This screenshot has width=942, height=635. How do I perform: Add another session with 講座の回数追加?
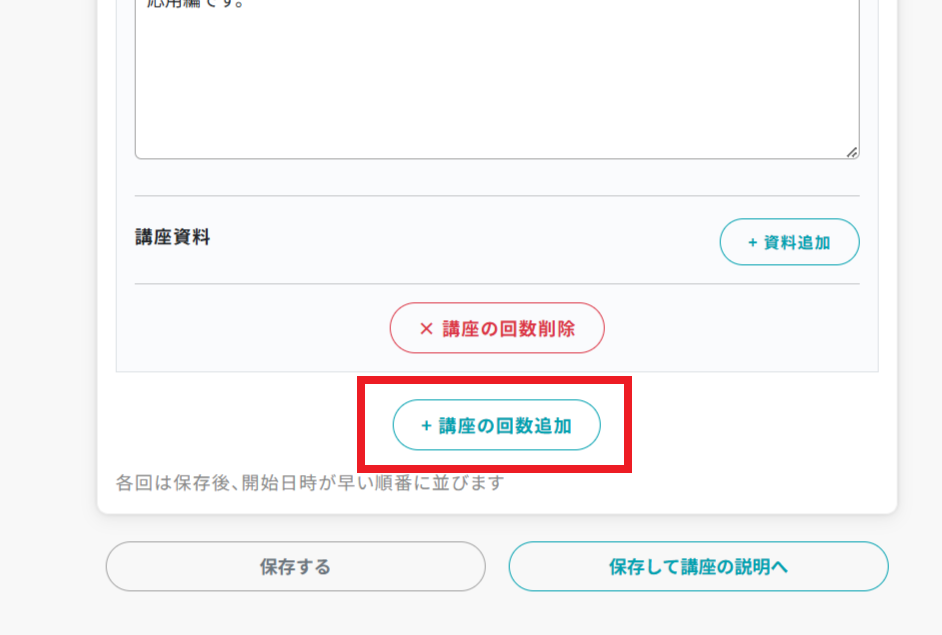point(497,426)
